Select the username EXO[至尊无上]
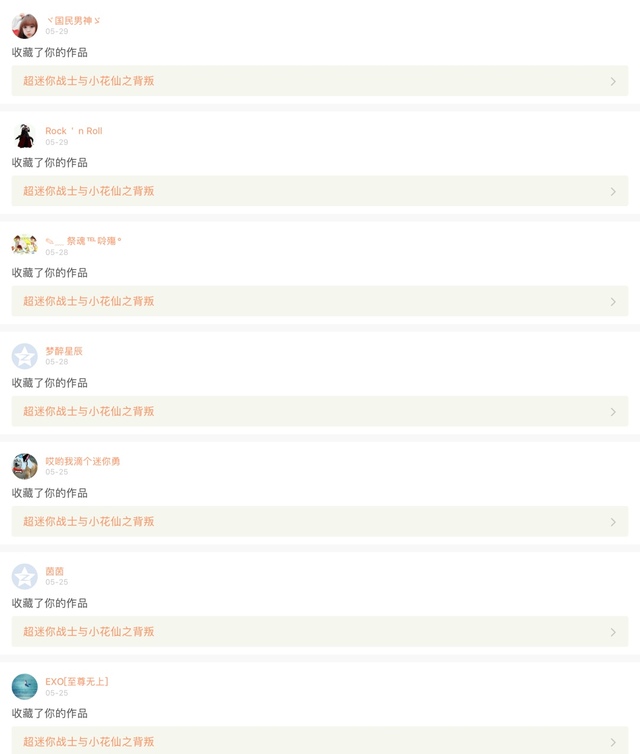This screenshot has height=754, width=640. [77, 681]
